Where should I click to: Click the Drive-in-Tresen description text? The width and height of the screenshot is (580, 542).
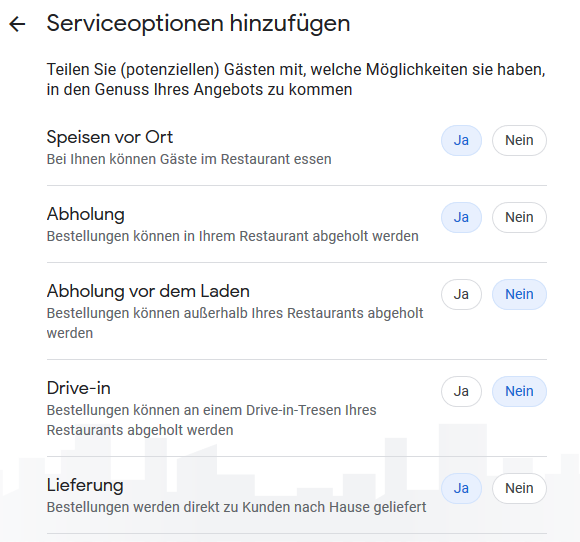coord(212,420)
